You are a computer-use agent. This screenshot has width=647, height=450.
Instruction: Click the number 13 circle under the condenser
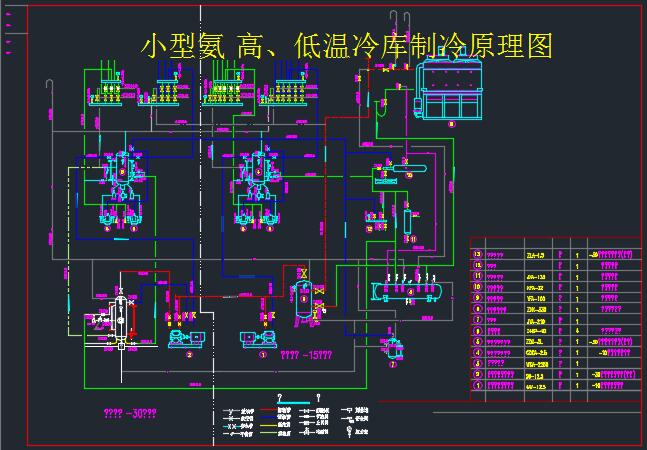(452, 124)
